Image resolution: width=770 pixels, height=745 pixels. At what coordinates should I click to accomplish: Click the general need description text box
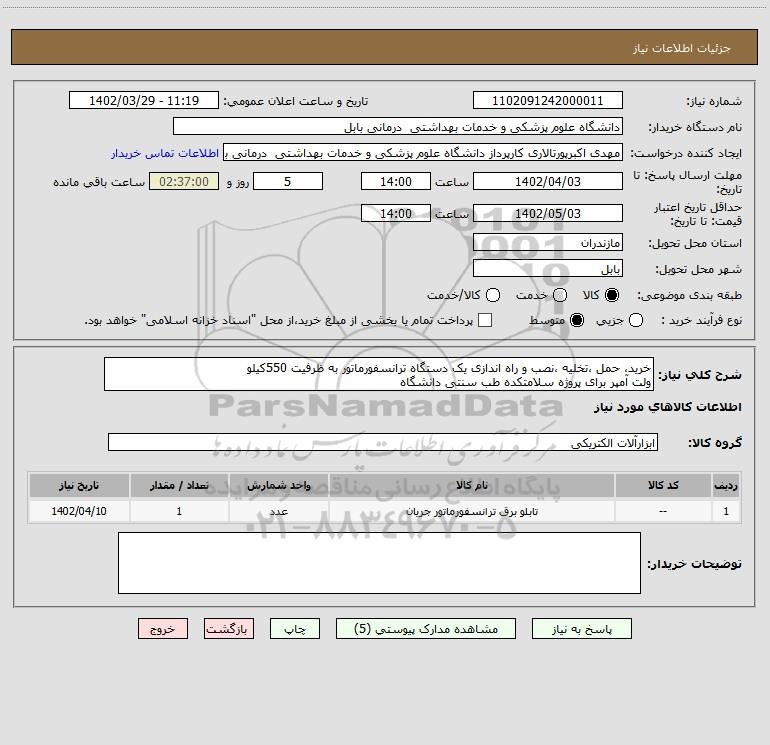tap(379, 374)
